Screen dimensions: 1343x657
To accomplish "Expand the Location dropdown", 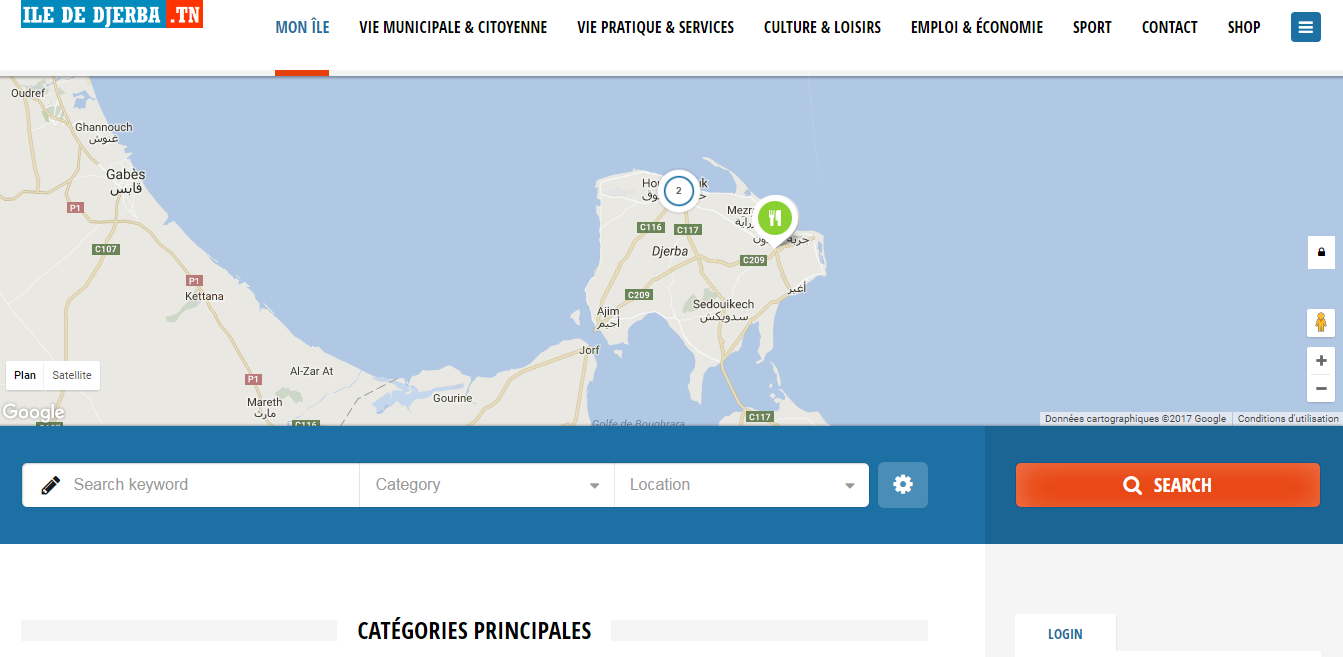I will [742, 485].
